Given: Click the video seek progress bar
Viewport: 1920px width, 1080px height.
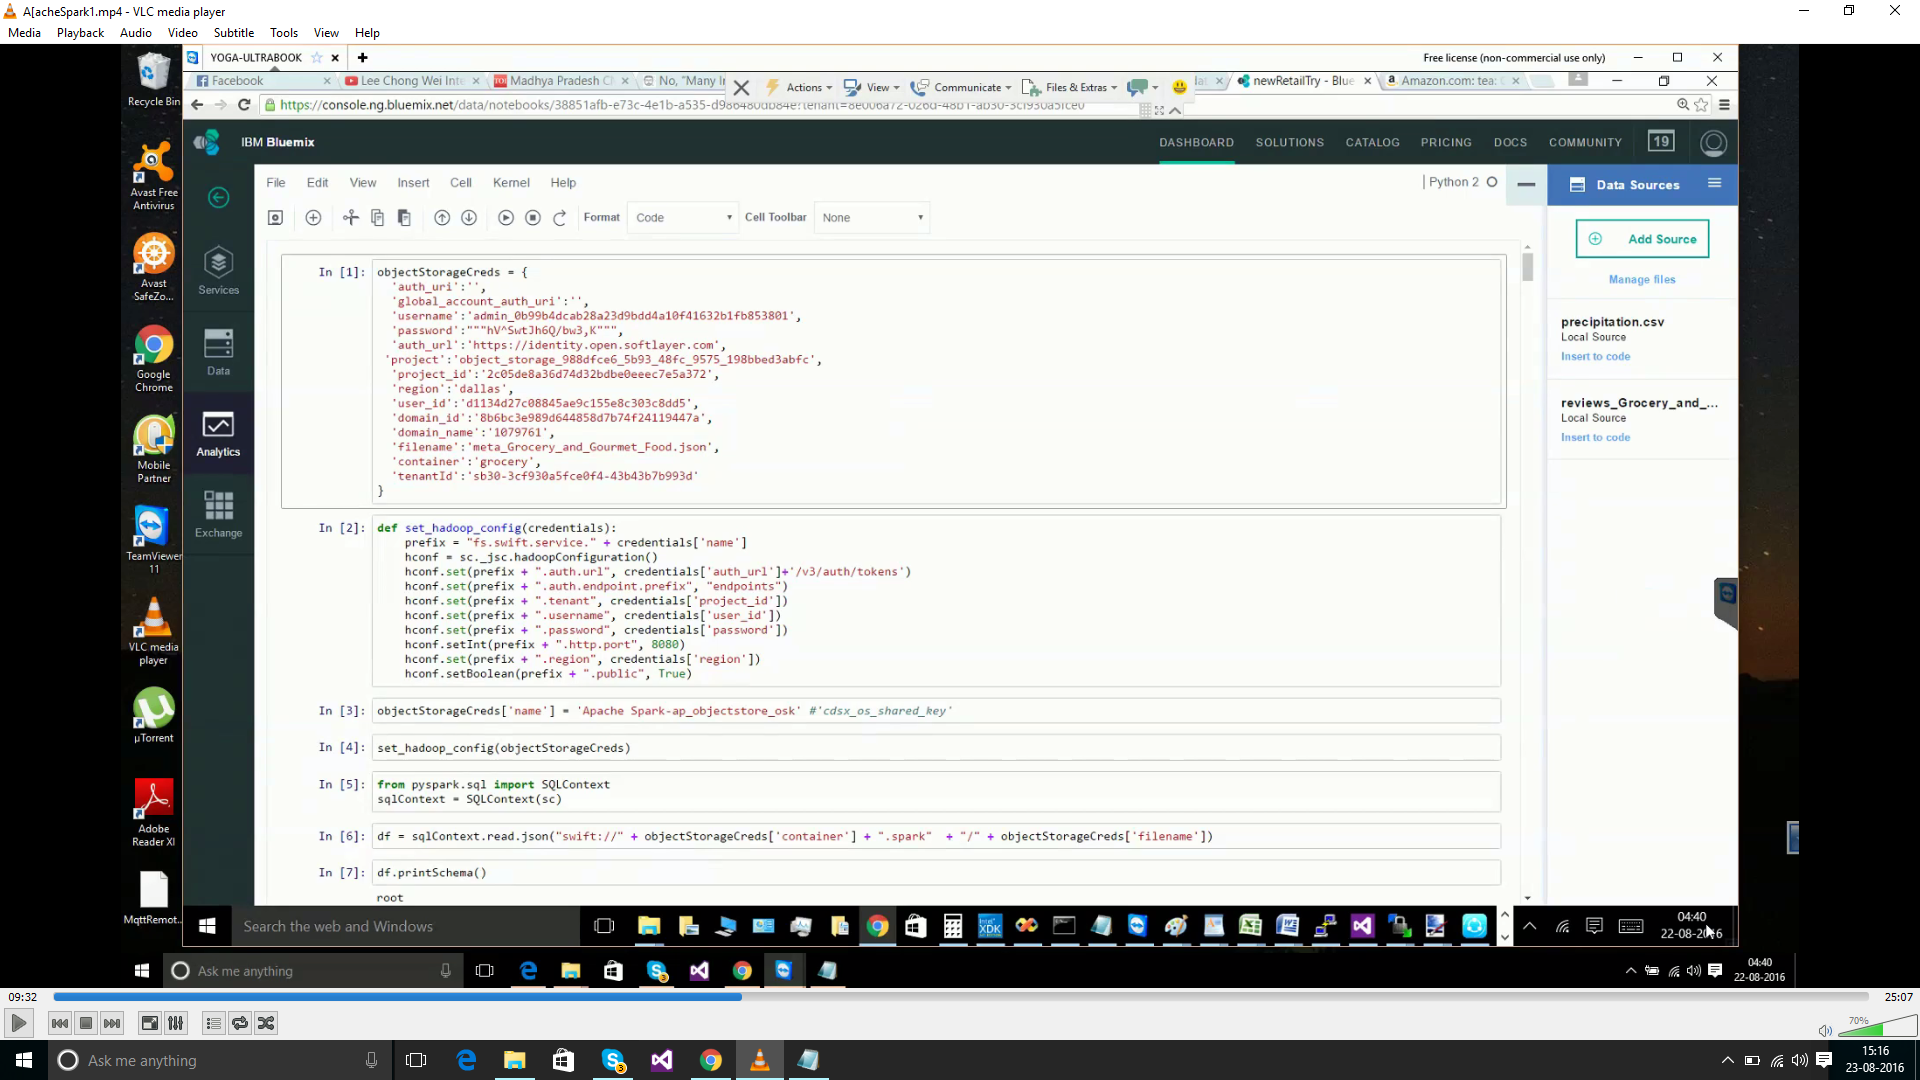Looking at the screenshot, I should (960, 997).
